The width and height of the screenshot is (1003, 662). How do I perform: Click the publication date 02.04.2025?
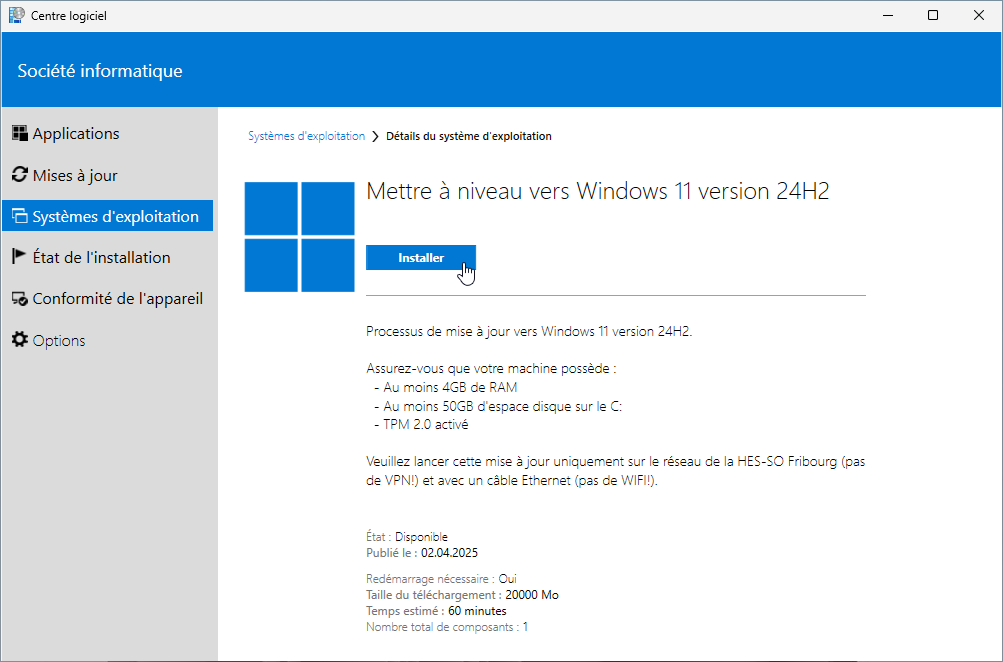coord(449,553)
